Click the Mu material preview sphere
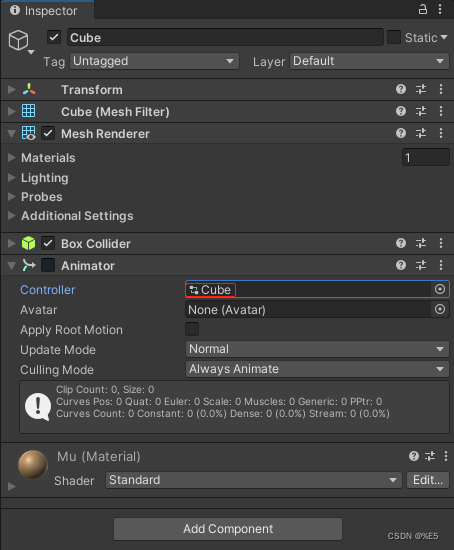 pos(33,464)
